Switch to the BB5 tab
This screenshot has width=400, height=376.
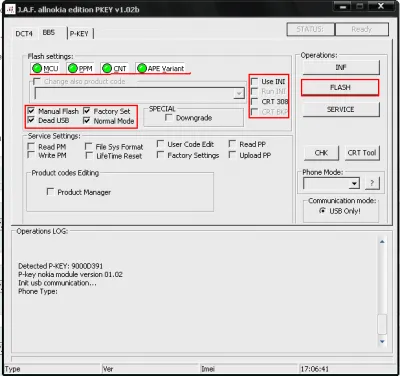pyautogui.click(x=49, y=33)
